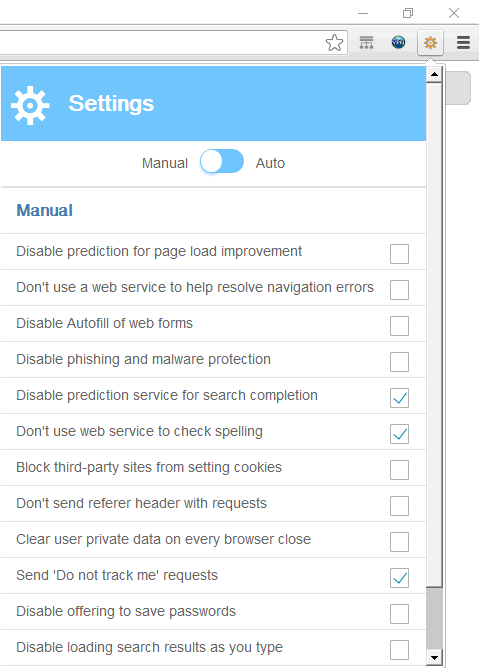Click the scrollbar up arrow
The image size is (479, 668).
(434, 75)
